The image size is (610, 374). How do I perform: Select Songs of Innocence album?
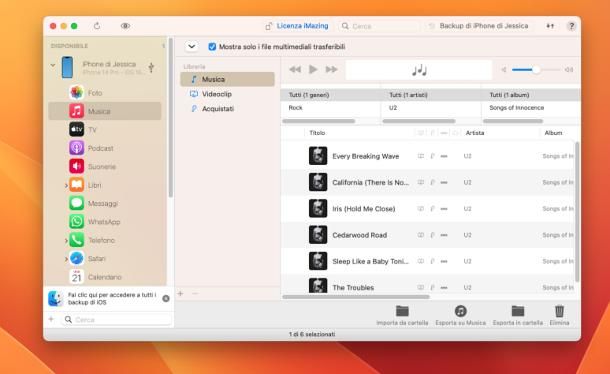click(531, 108)
